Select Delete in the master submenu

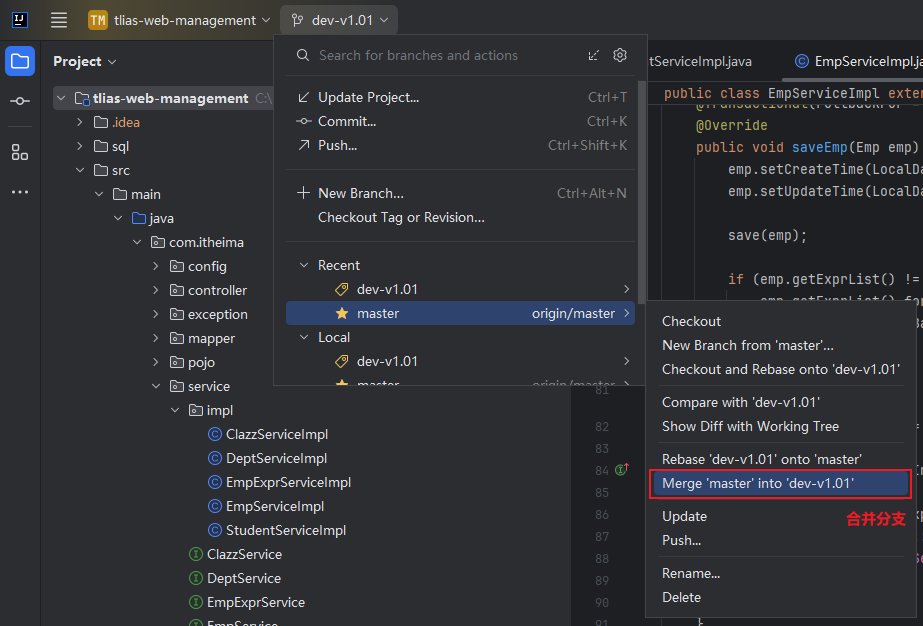coord(779,597)
